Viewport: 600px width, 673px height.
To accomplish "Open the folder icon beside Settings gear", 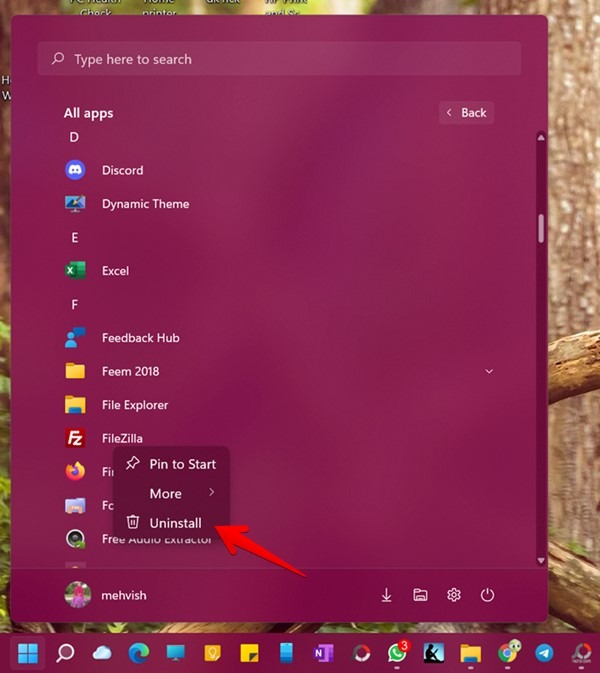I will click(x=420, y=595).
